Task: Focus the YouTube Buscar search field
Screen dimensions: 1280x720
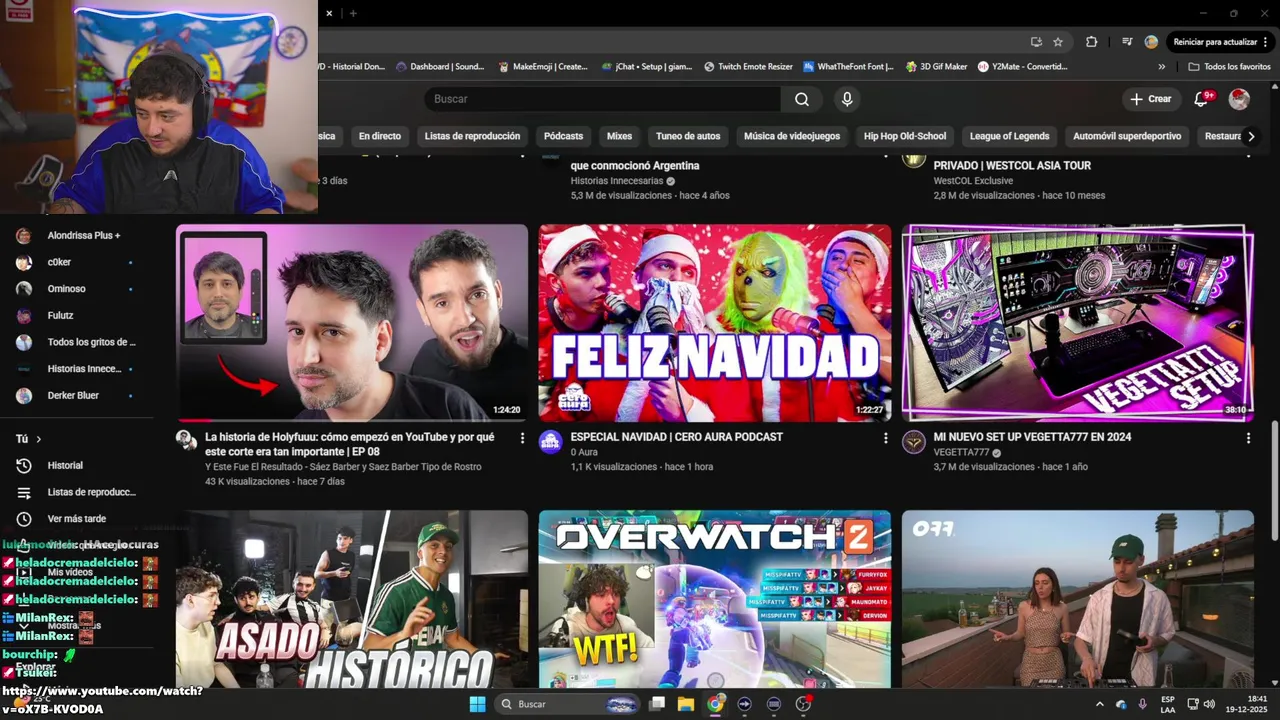Action: pos(603,99)
